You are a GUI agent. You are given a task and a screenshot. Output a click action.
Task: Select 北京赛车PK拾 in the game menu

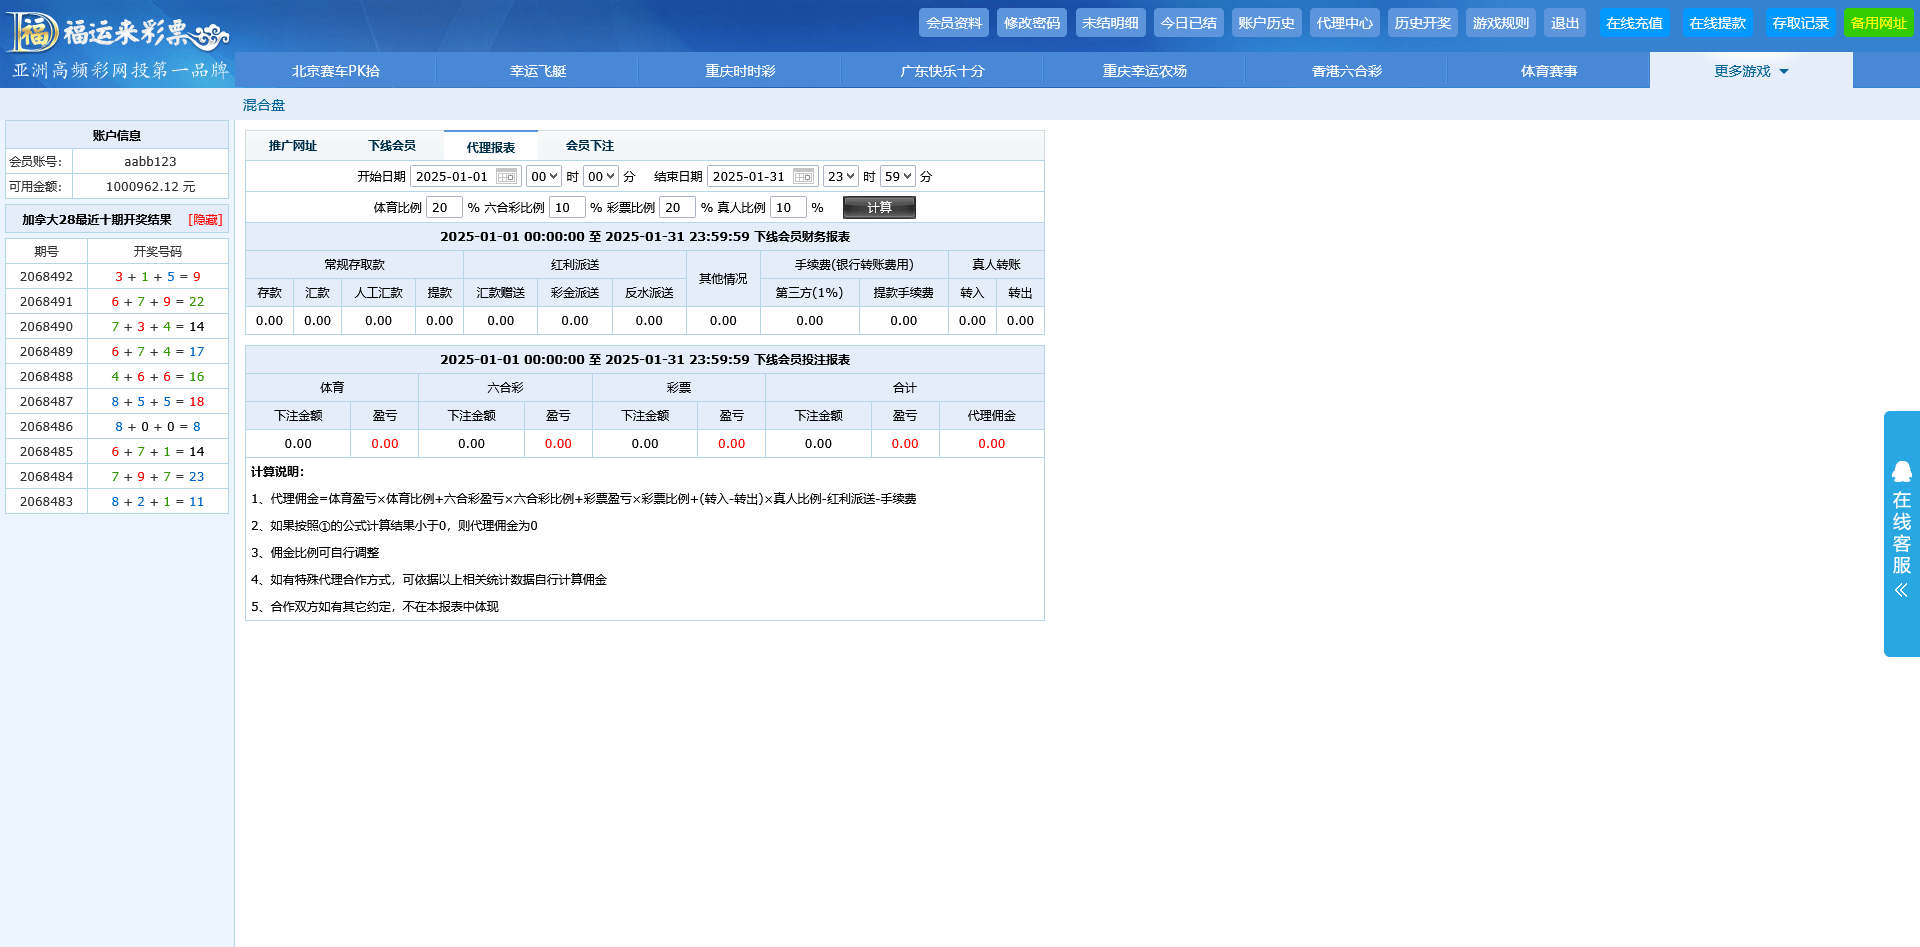(336, 71)
